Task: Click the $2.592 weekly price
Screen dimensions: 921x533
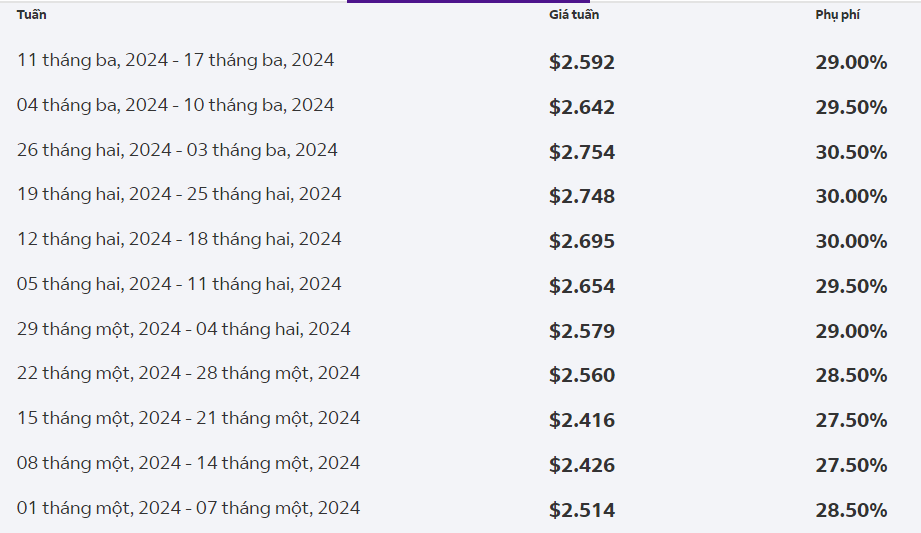Action: (x=582, y=62)
